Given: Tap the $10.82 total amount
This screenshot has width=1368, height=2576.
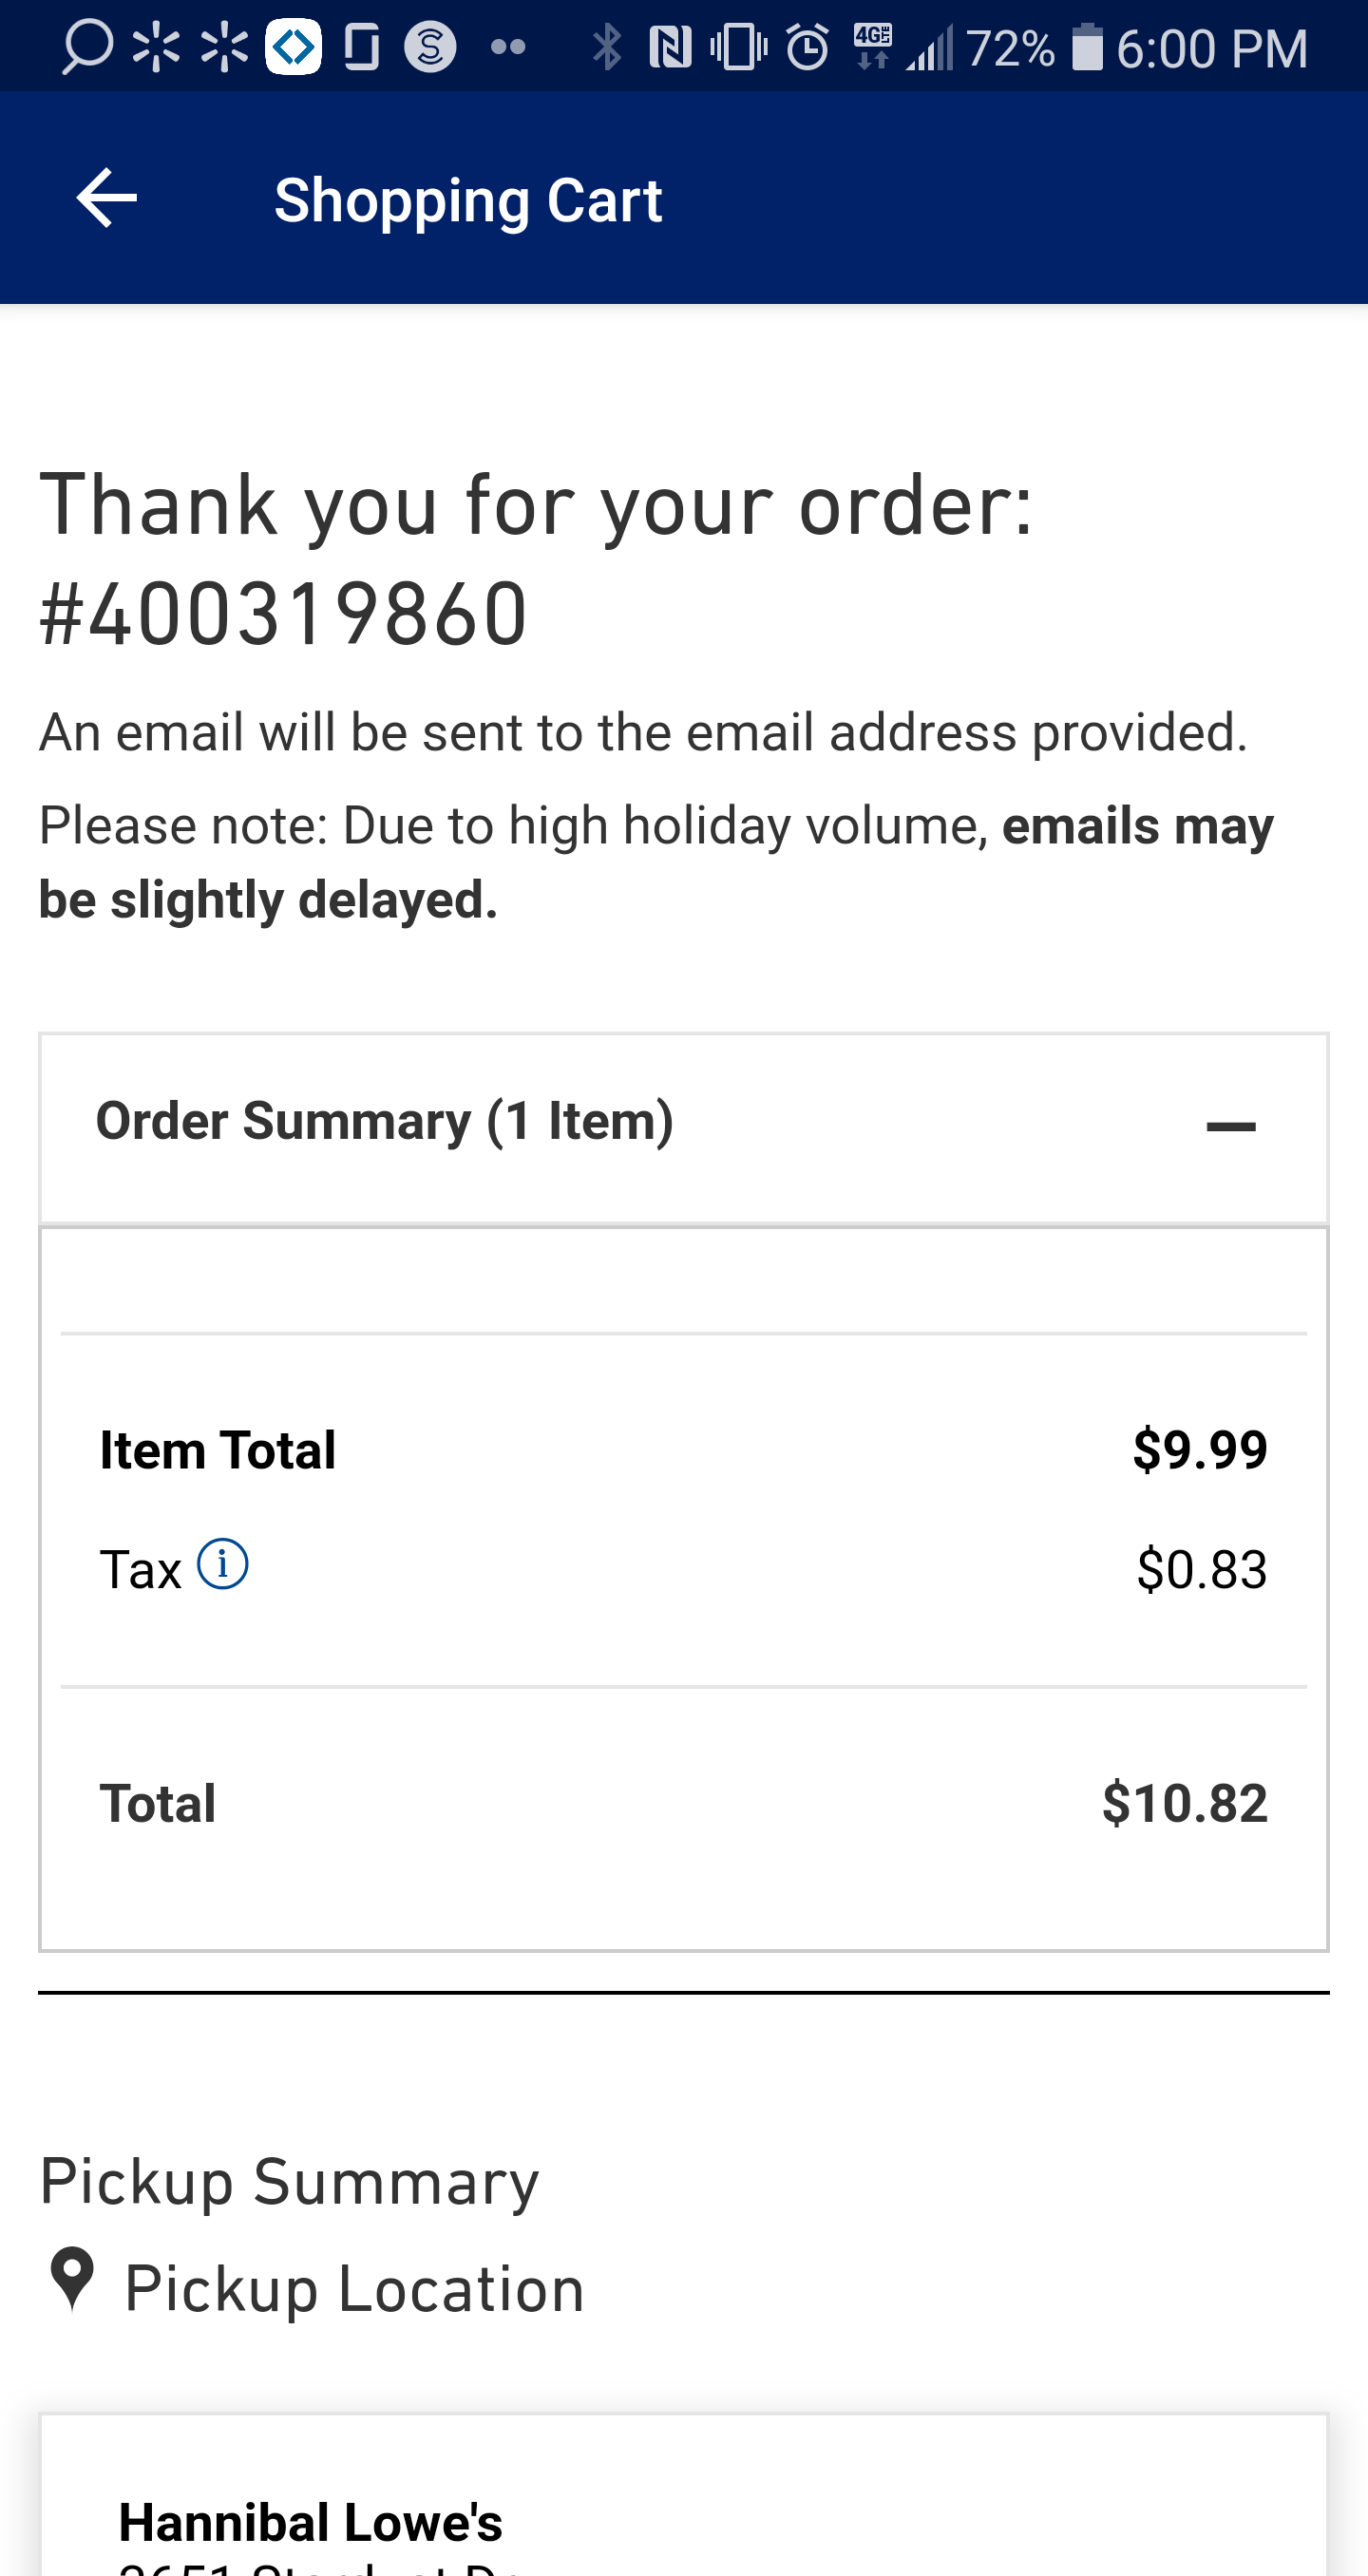Looking at the screenshot, I should click(x=1184, y=1803).
